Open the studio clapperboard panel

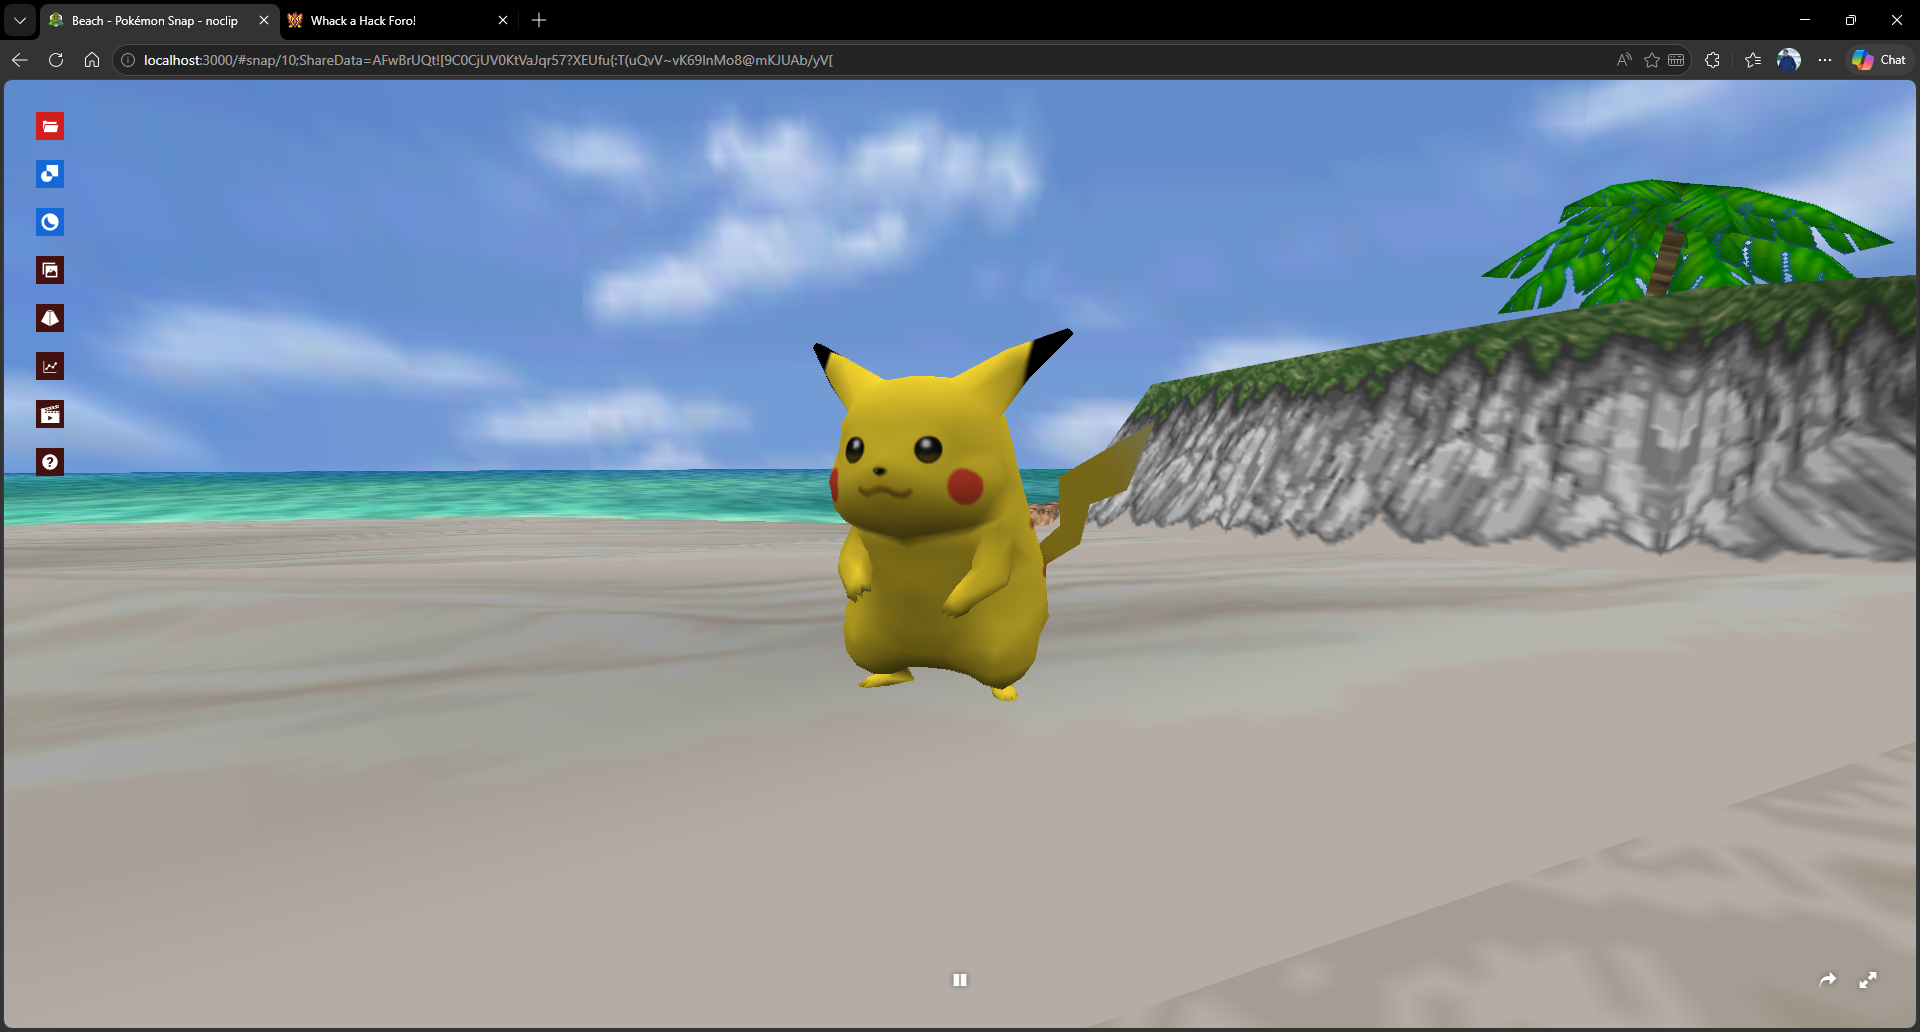50,414
